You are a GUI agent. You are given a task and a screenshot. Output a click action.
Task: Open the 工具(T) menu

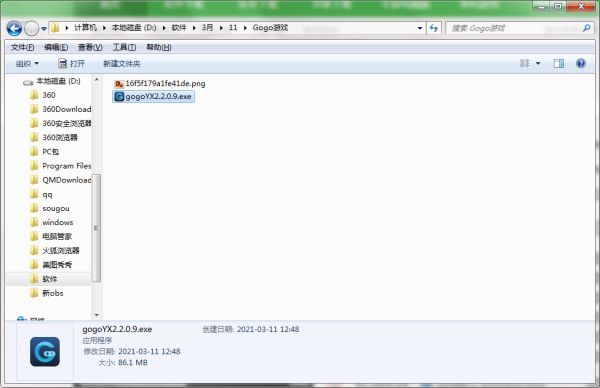pos(124,47)
